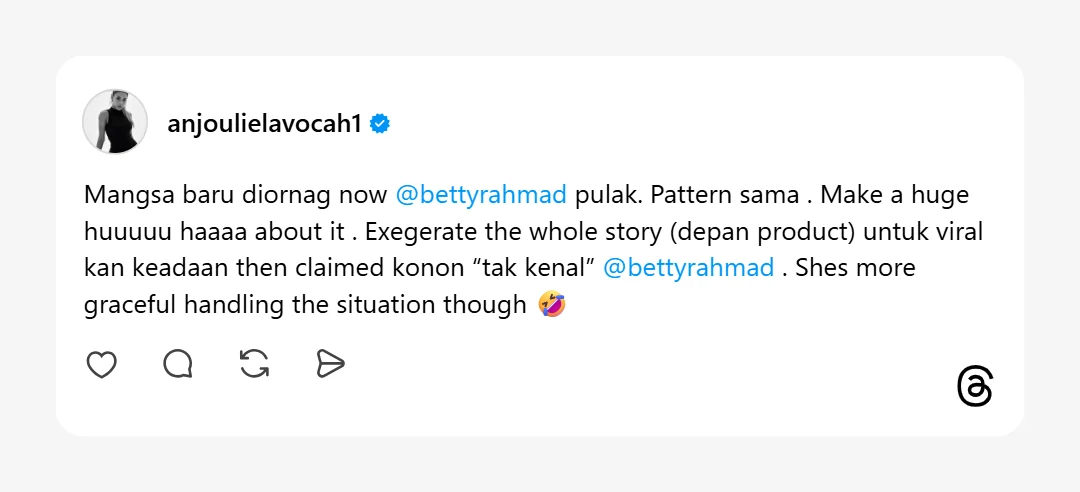Like the post with the heart icon

tap(101, 365)
